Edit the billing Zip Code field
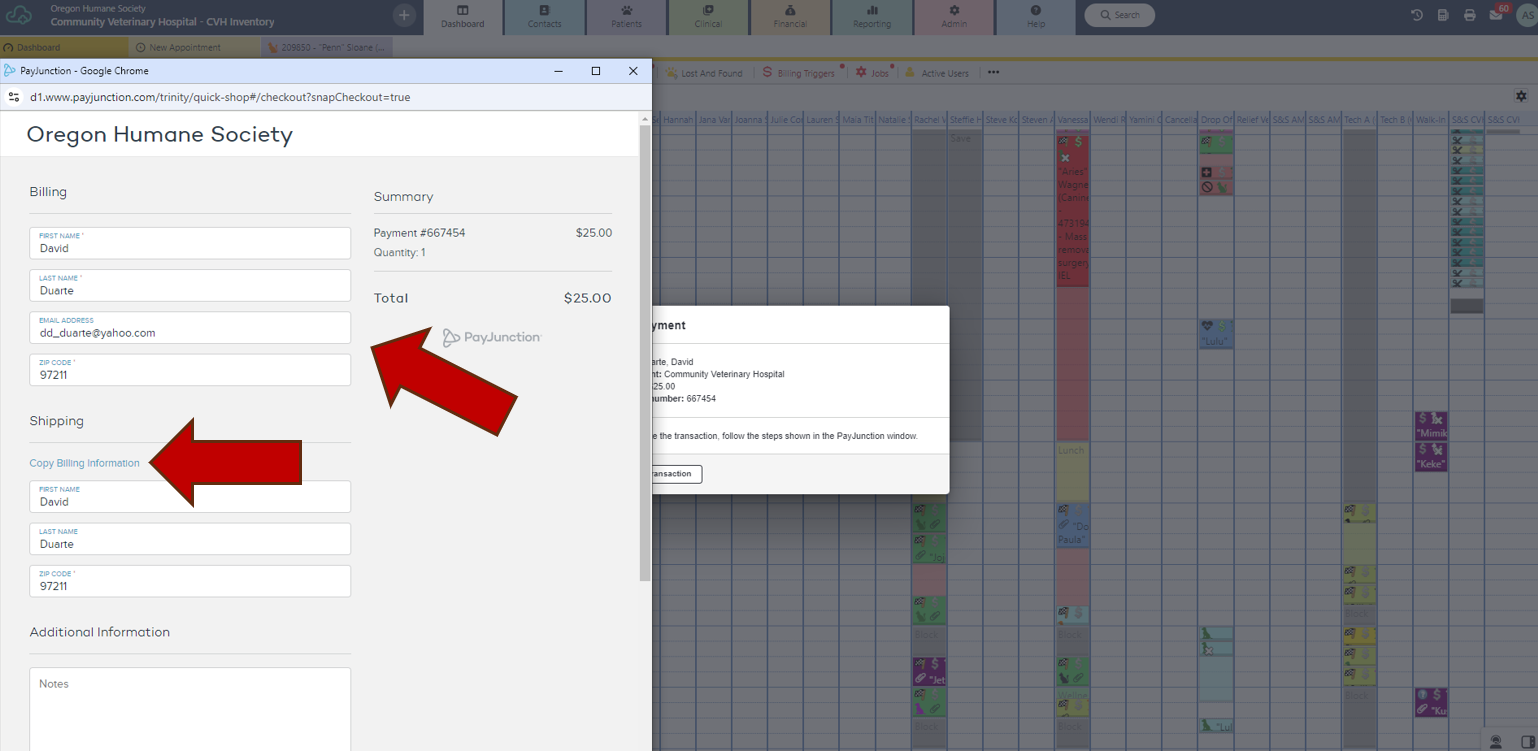The width and height of the screenshot is (1538, 751). click(x=190, y=369)
